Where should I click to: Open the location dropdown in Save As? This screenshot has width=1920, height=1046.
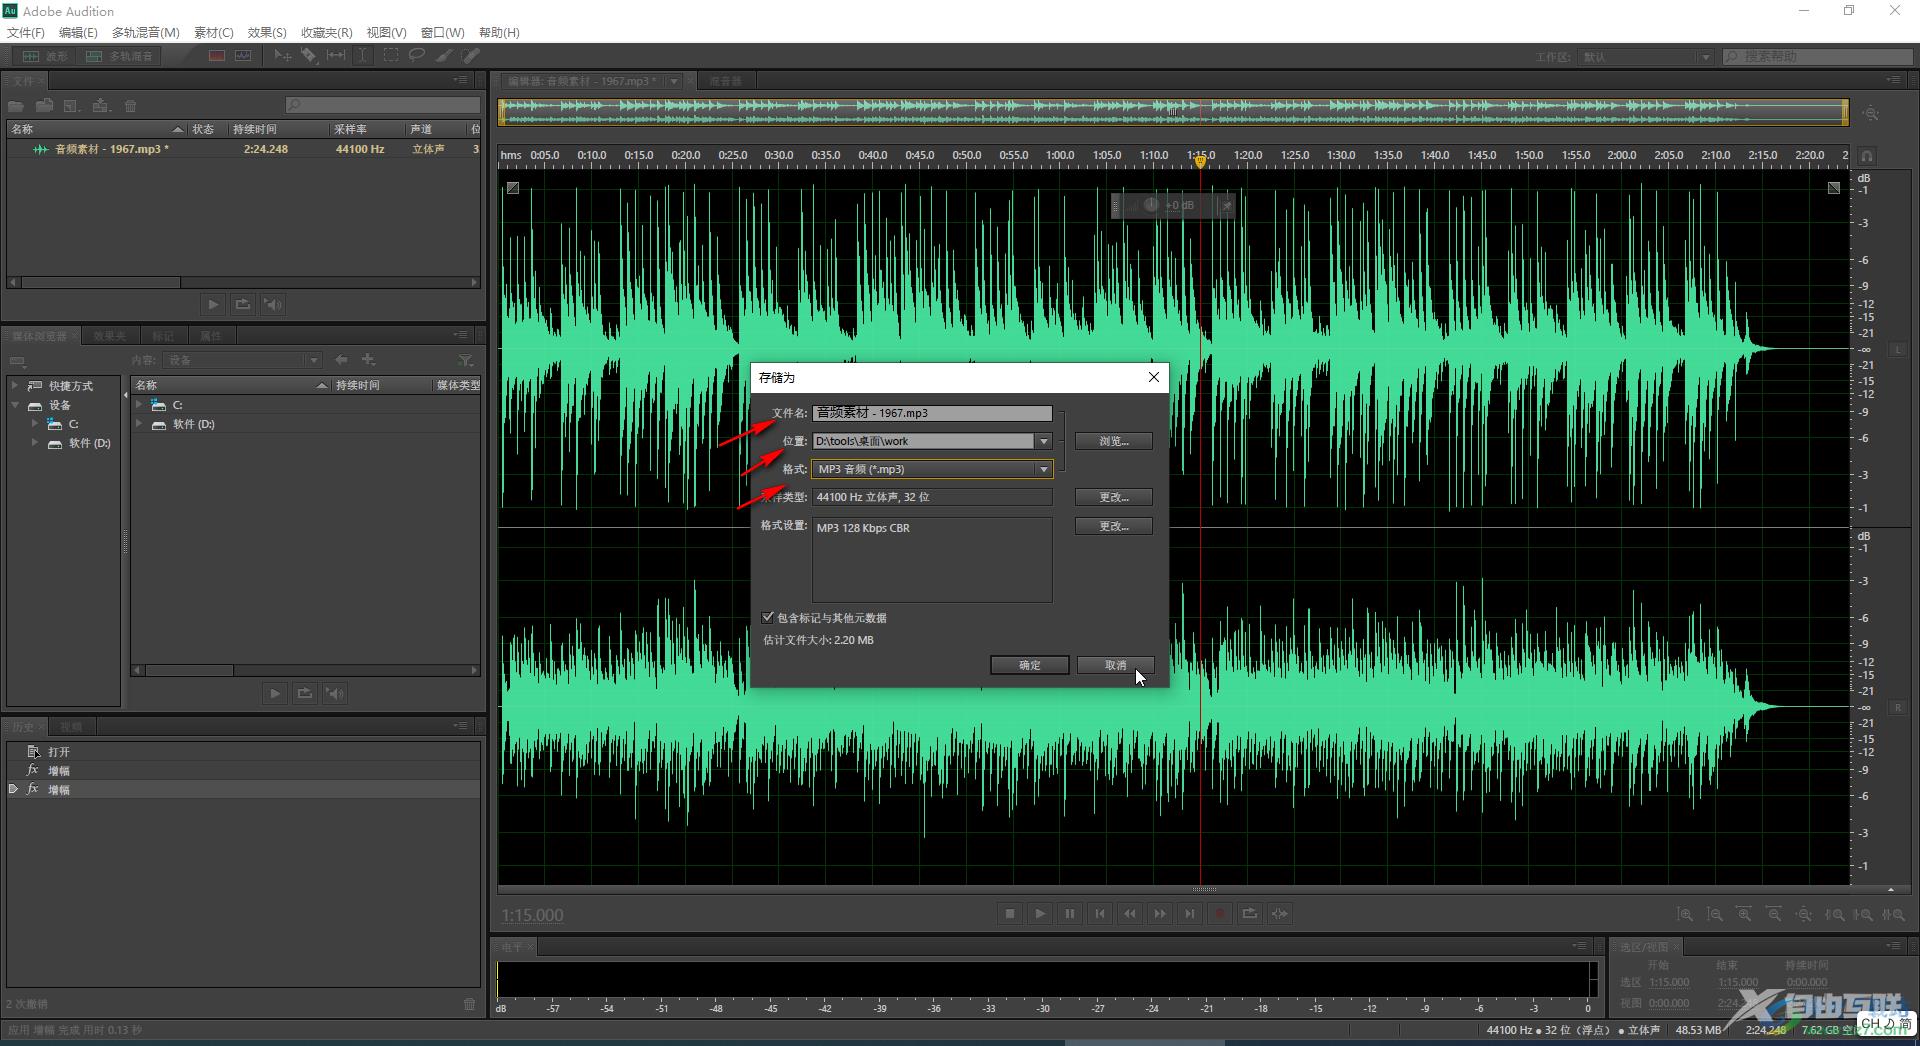[1043, 441]
